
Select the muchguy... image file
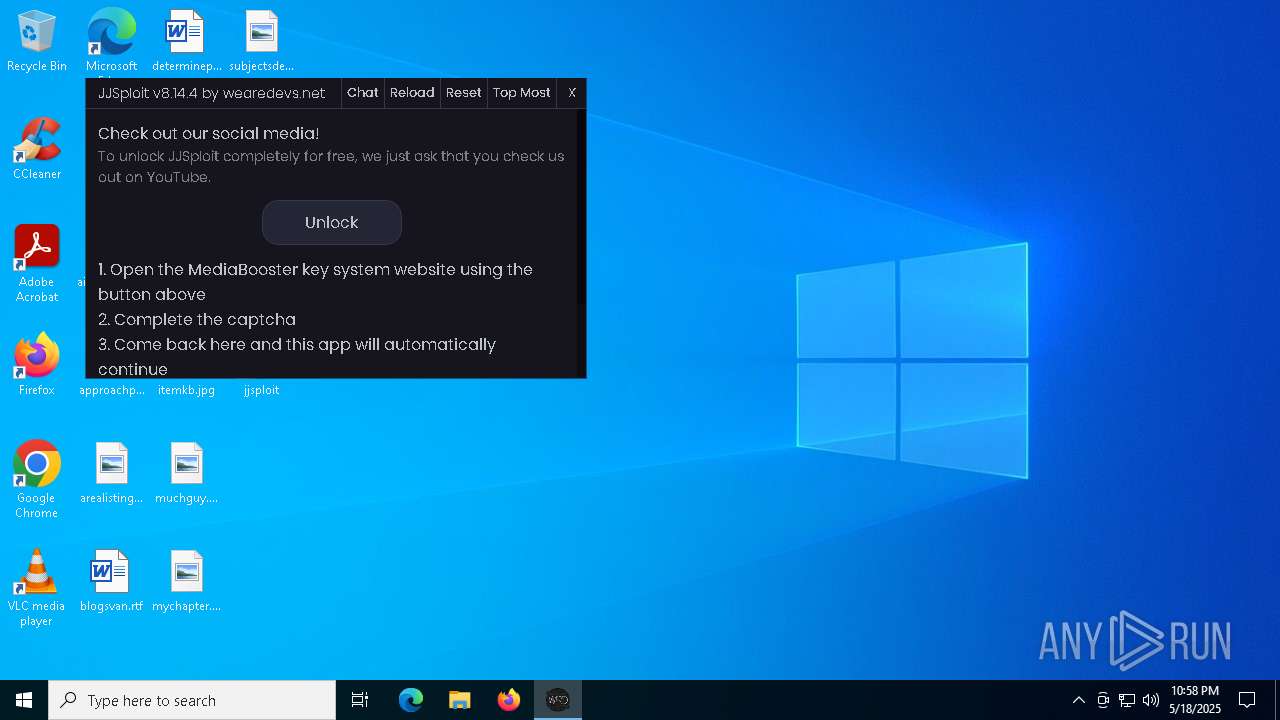(186, 473)
